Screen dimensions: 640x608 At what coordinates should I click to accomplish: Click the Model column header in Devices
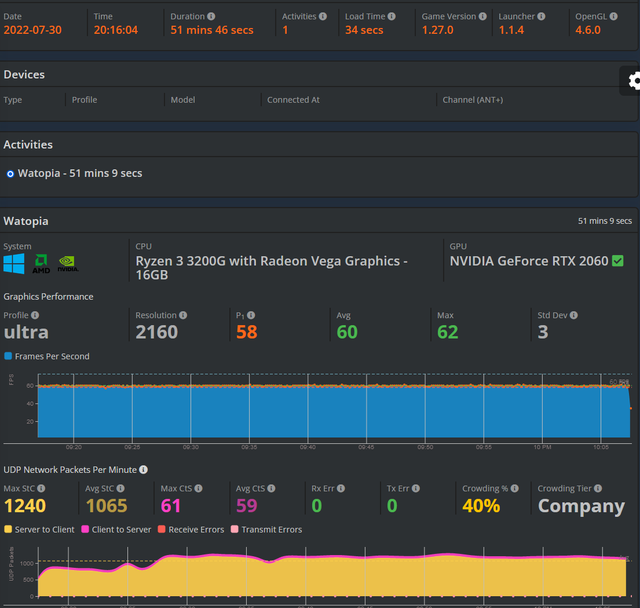coord(183,100)
